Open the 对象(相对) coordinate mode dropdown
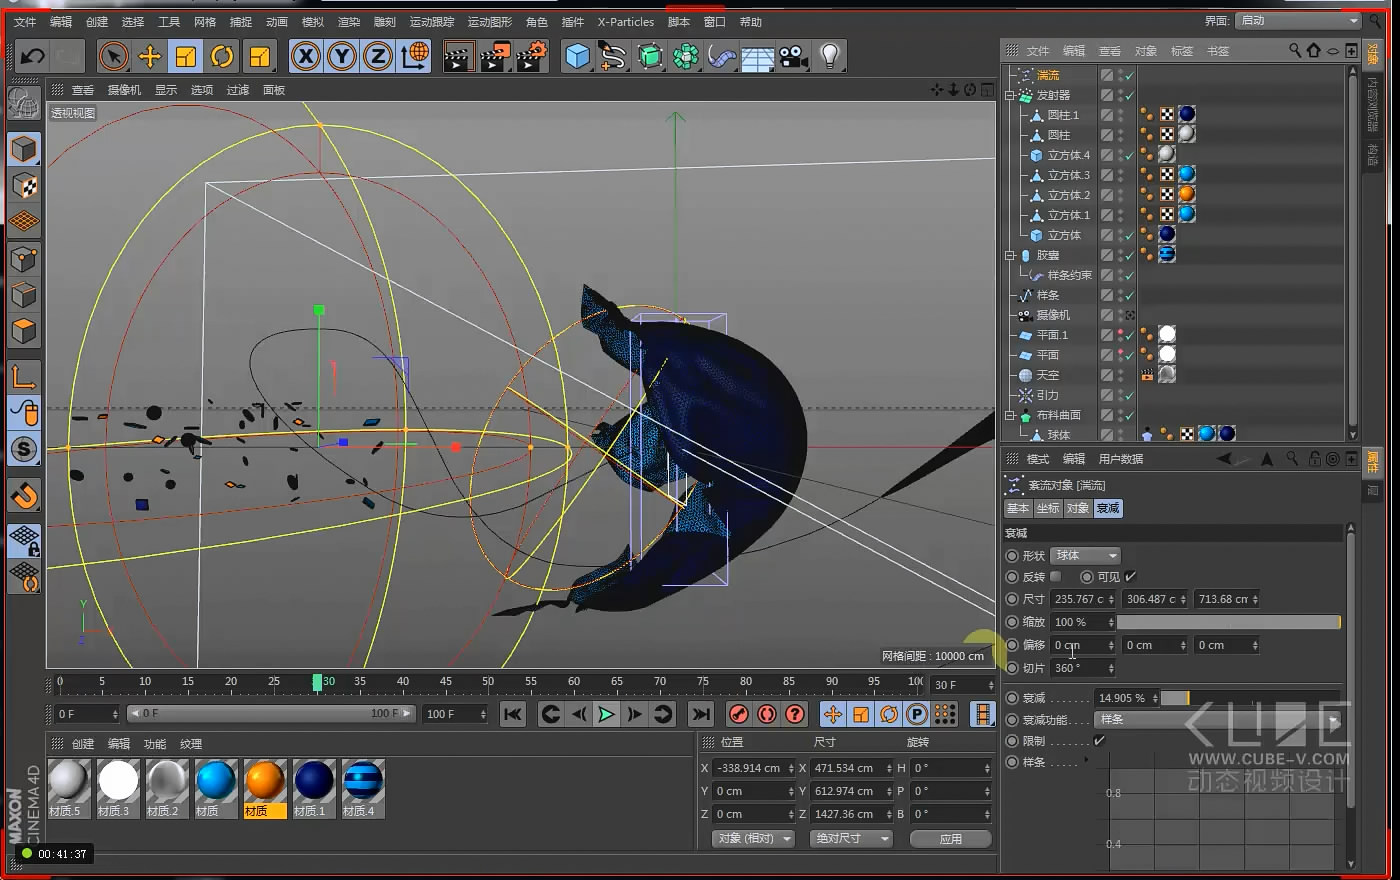This screenshot has height=880, width=1400. point(753,838)
